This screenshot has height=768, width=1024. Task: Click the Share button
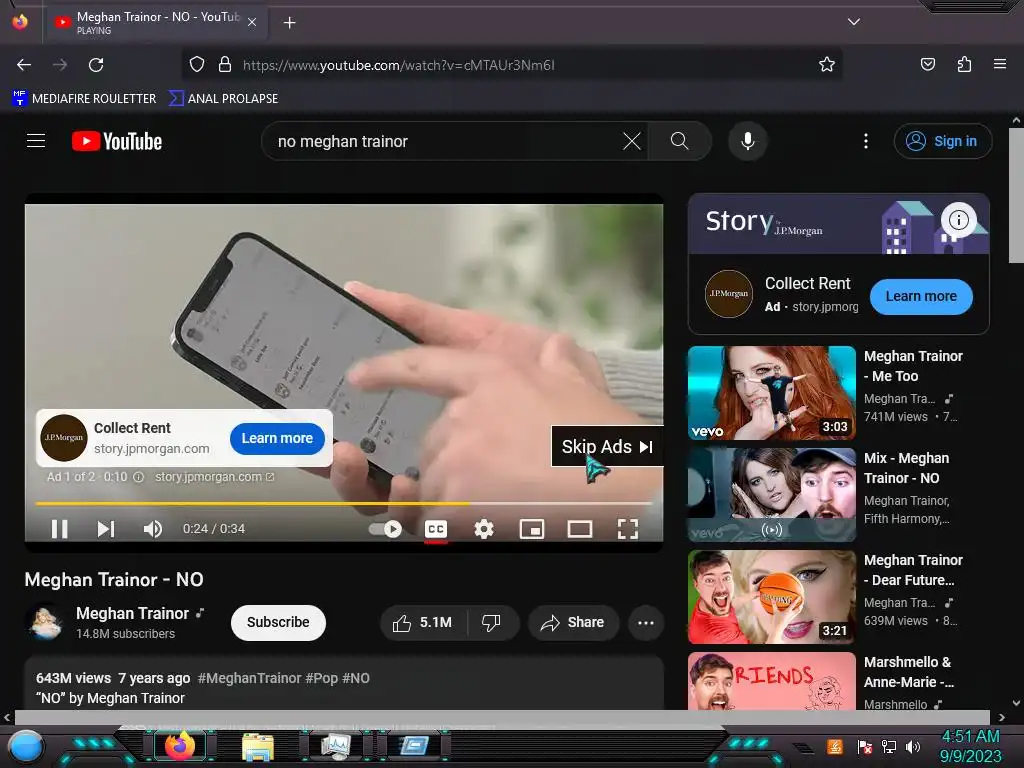(573, 622)
